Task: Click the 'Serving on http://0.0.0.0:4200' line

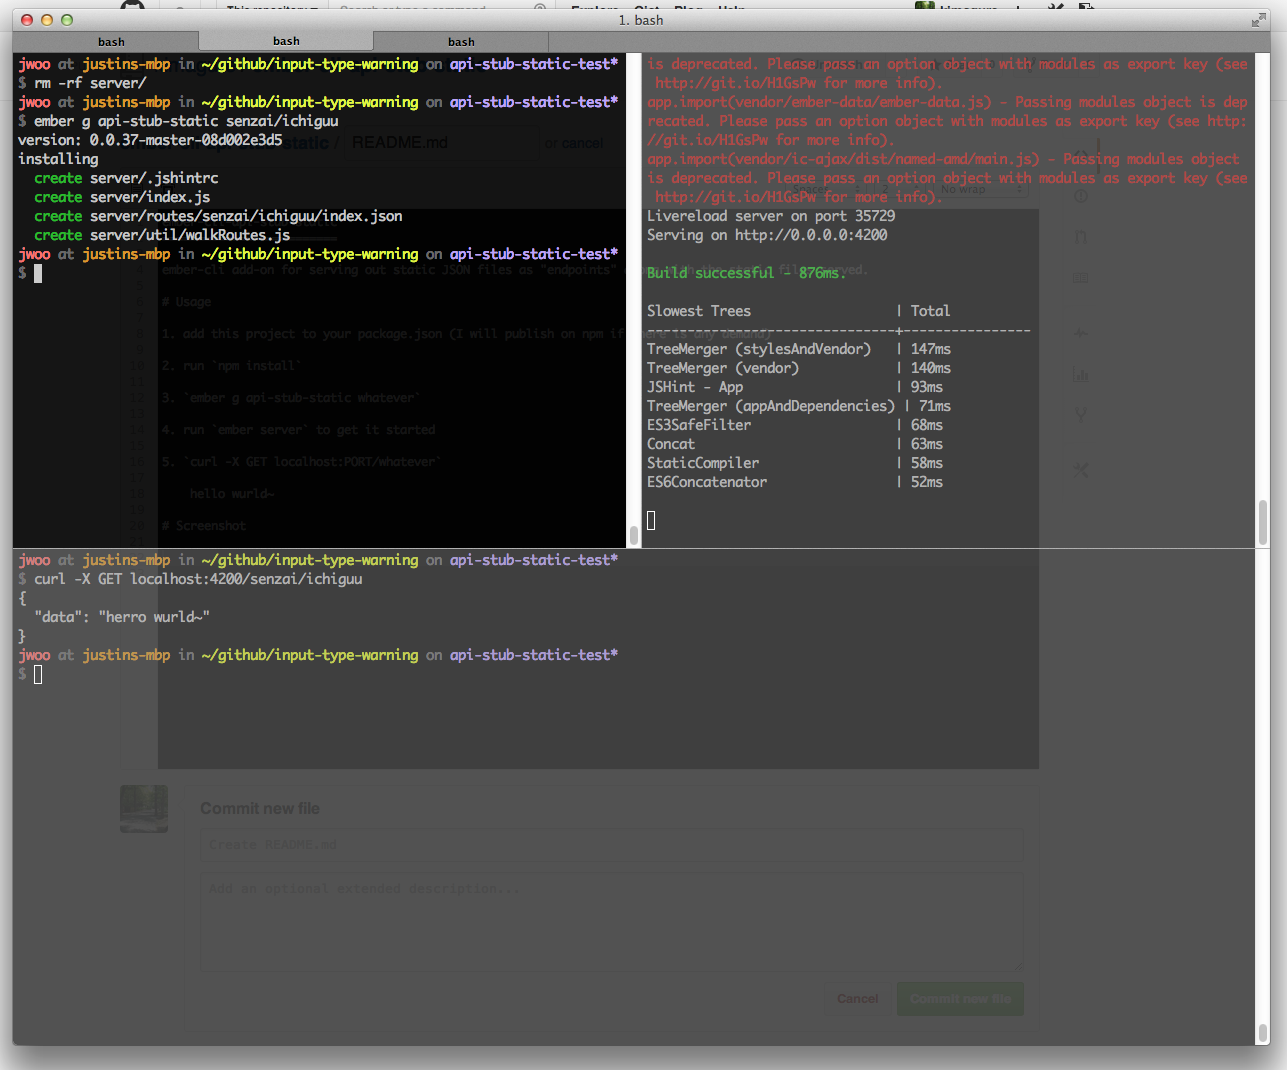Action: tap(767, 235)
